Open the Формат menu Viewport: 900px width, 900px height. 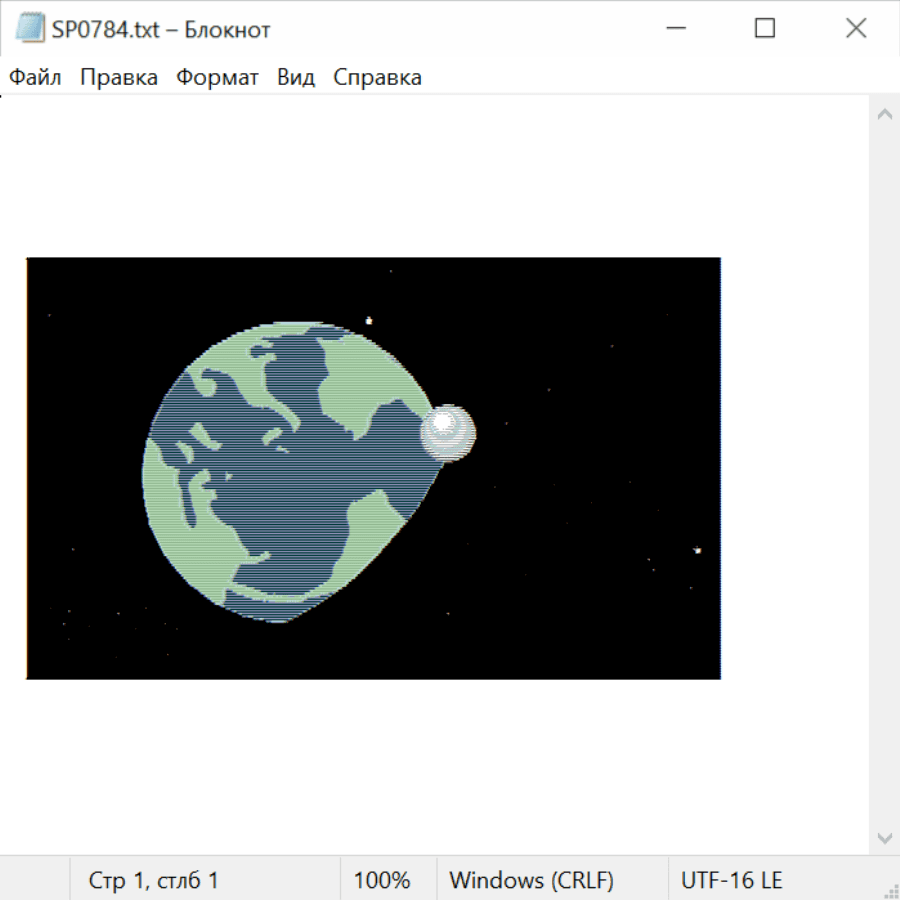coord(217,78)
